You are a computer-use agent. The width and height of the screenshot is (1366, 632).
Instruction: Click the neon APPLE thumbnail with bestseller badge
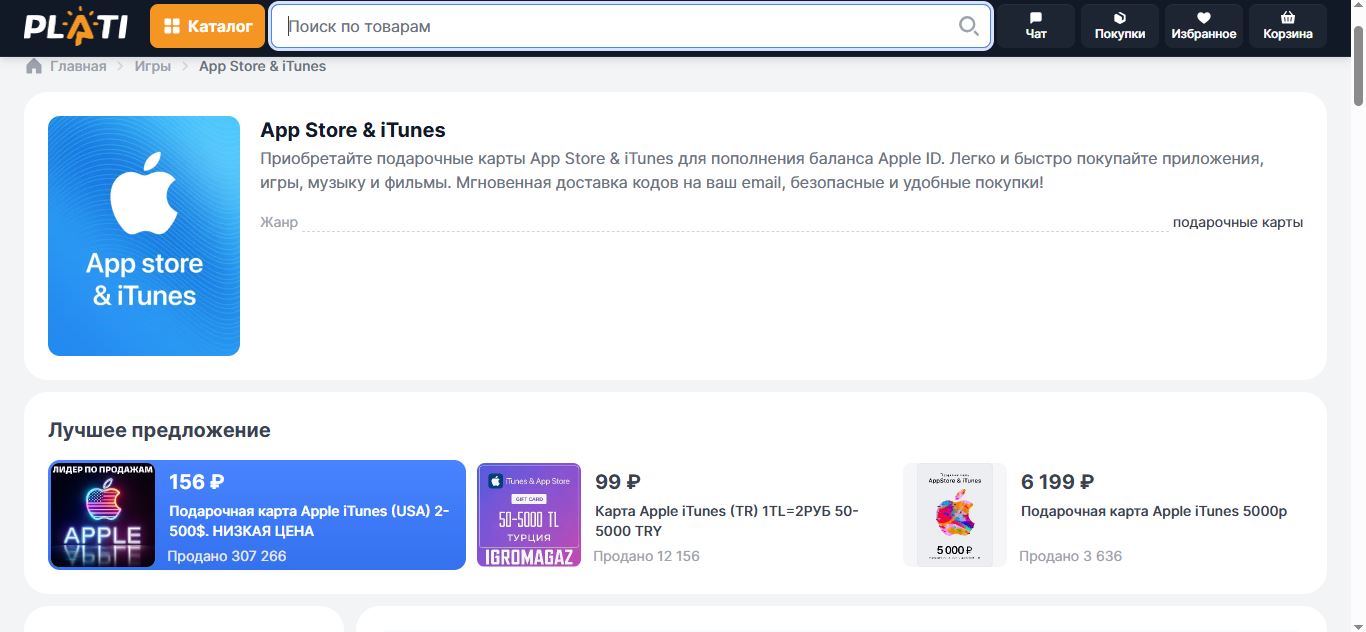click(x=103, y=515)
